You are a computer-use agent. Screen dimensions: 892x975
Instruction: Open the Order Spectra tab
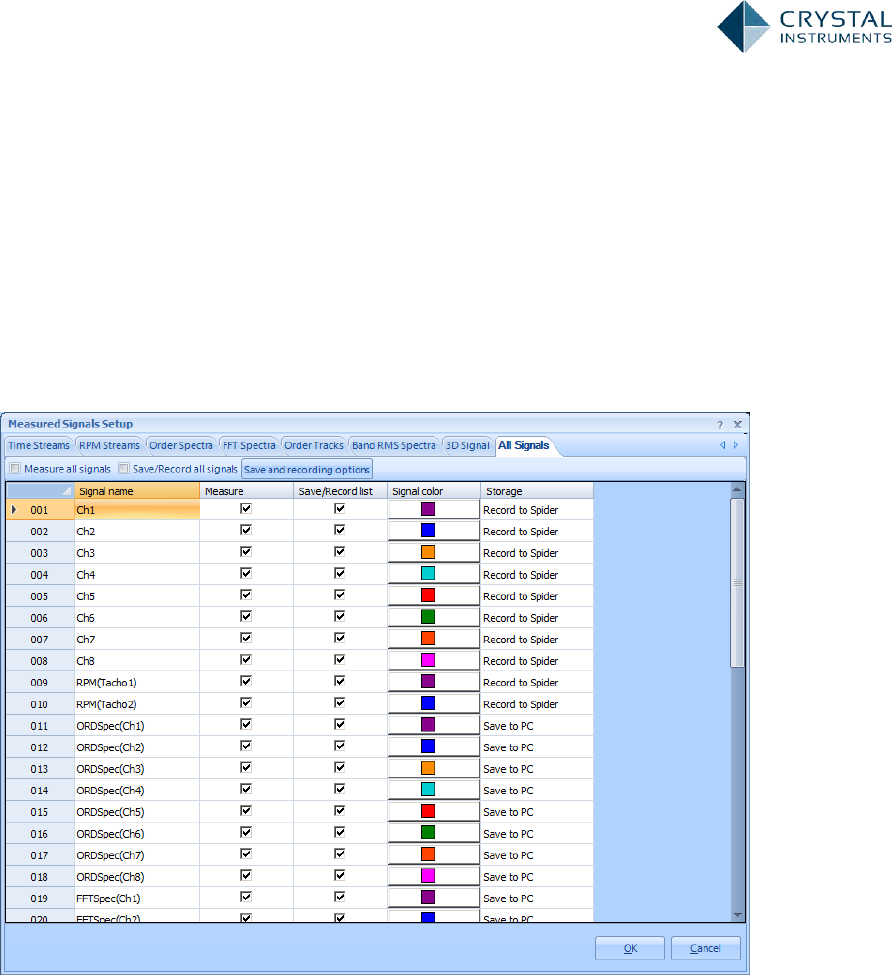coord(181,446)
